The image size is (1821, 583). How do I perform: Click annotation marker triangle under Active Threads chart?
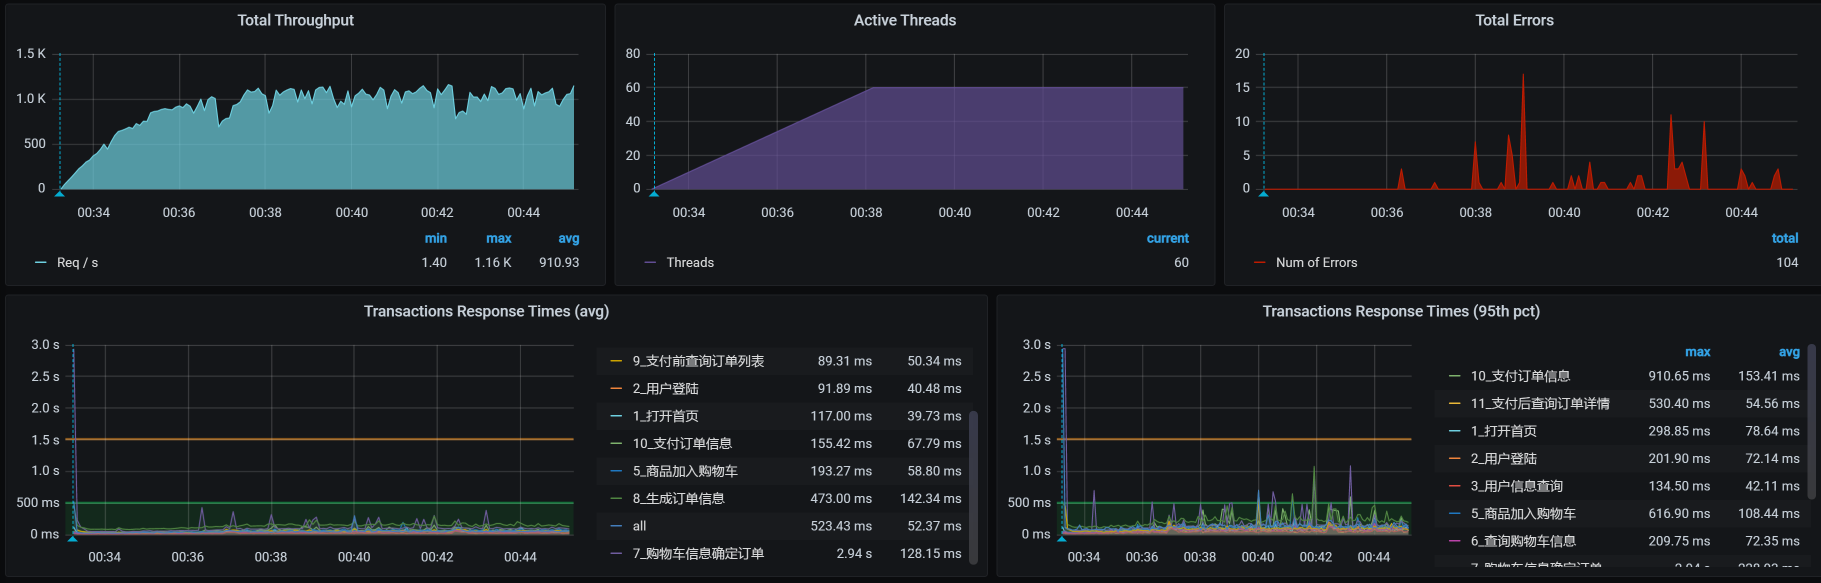coord(654,192)
